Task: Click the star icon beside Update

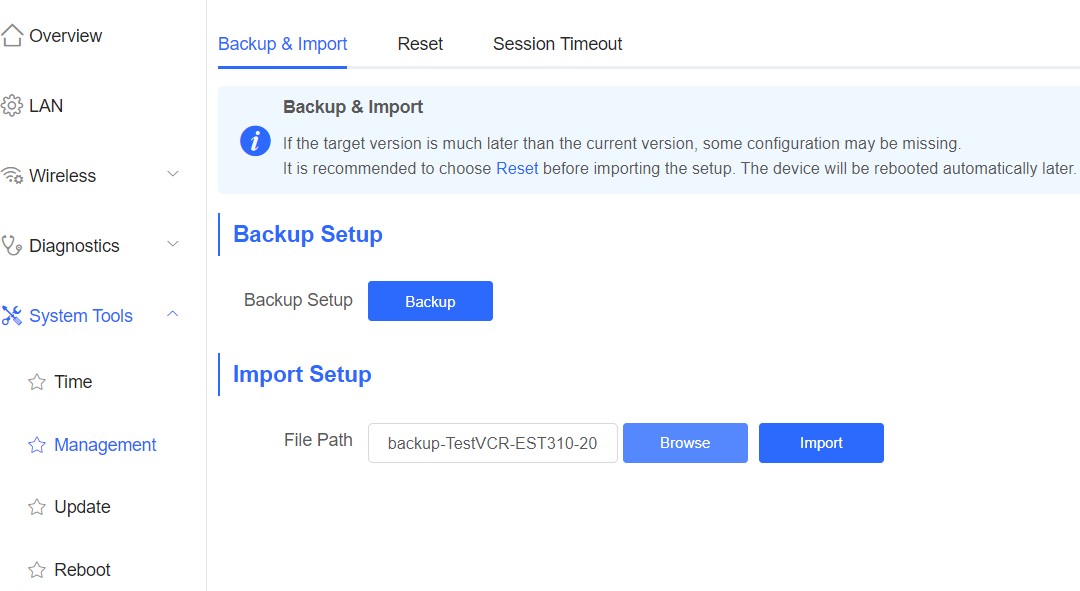Action: pos(37,507)
